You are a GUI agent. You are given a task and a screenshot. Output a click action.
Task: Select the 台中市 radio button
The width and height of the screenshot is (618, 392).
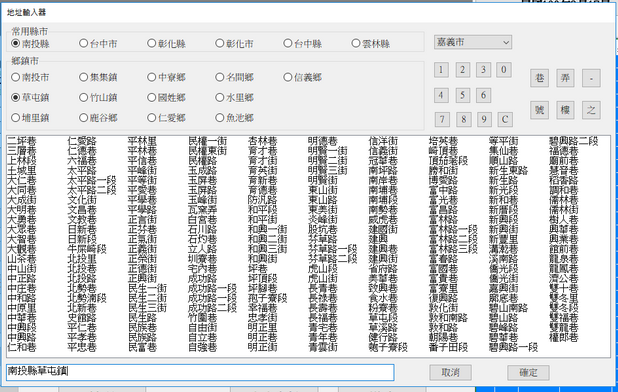click(x=98, y=43)
